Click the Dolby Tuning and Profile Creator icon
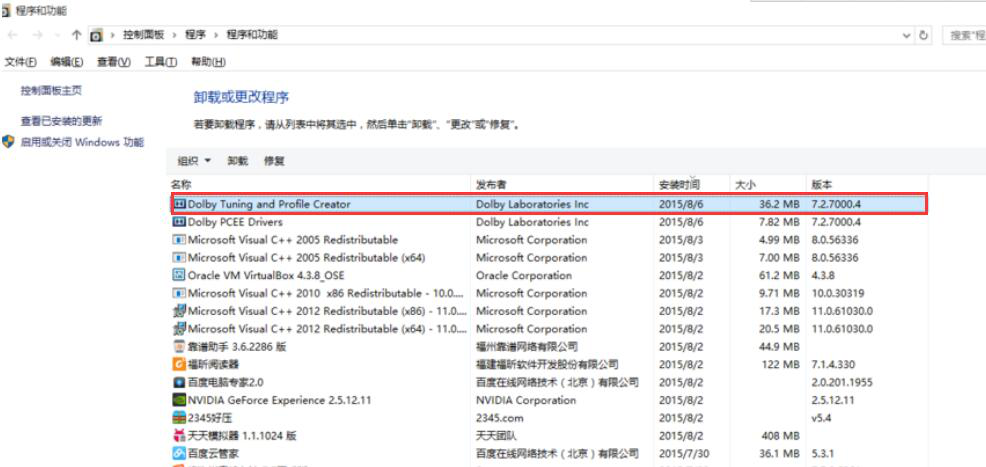The width and height of the screenshot is (986, 467). [180, 204]
